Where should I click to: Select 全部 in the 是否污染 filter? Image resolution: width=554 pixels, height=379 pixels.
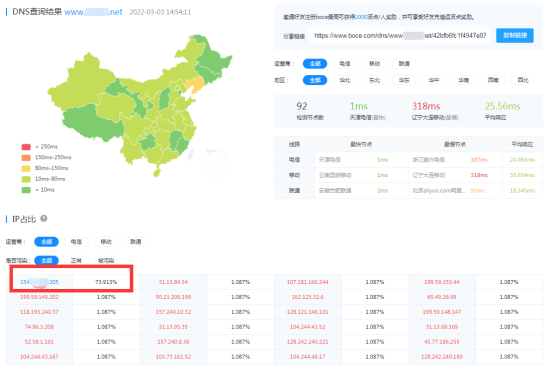[x=47, y=260]
